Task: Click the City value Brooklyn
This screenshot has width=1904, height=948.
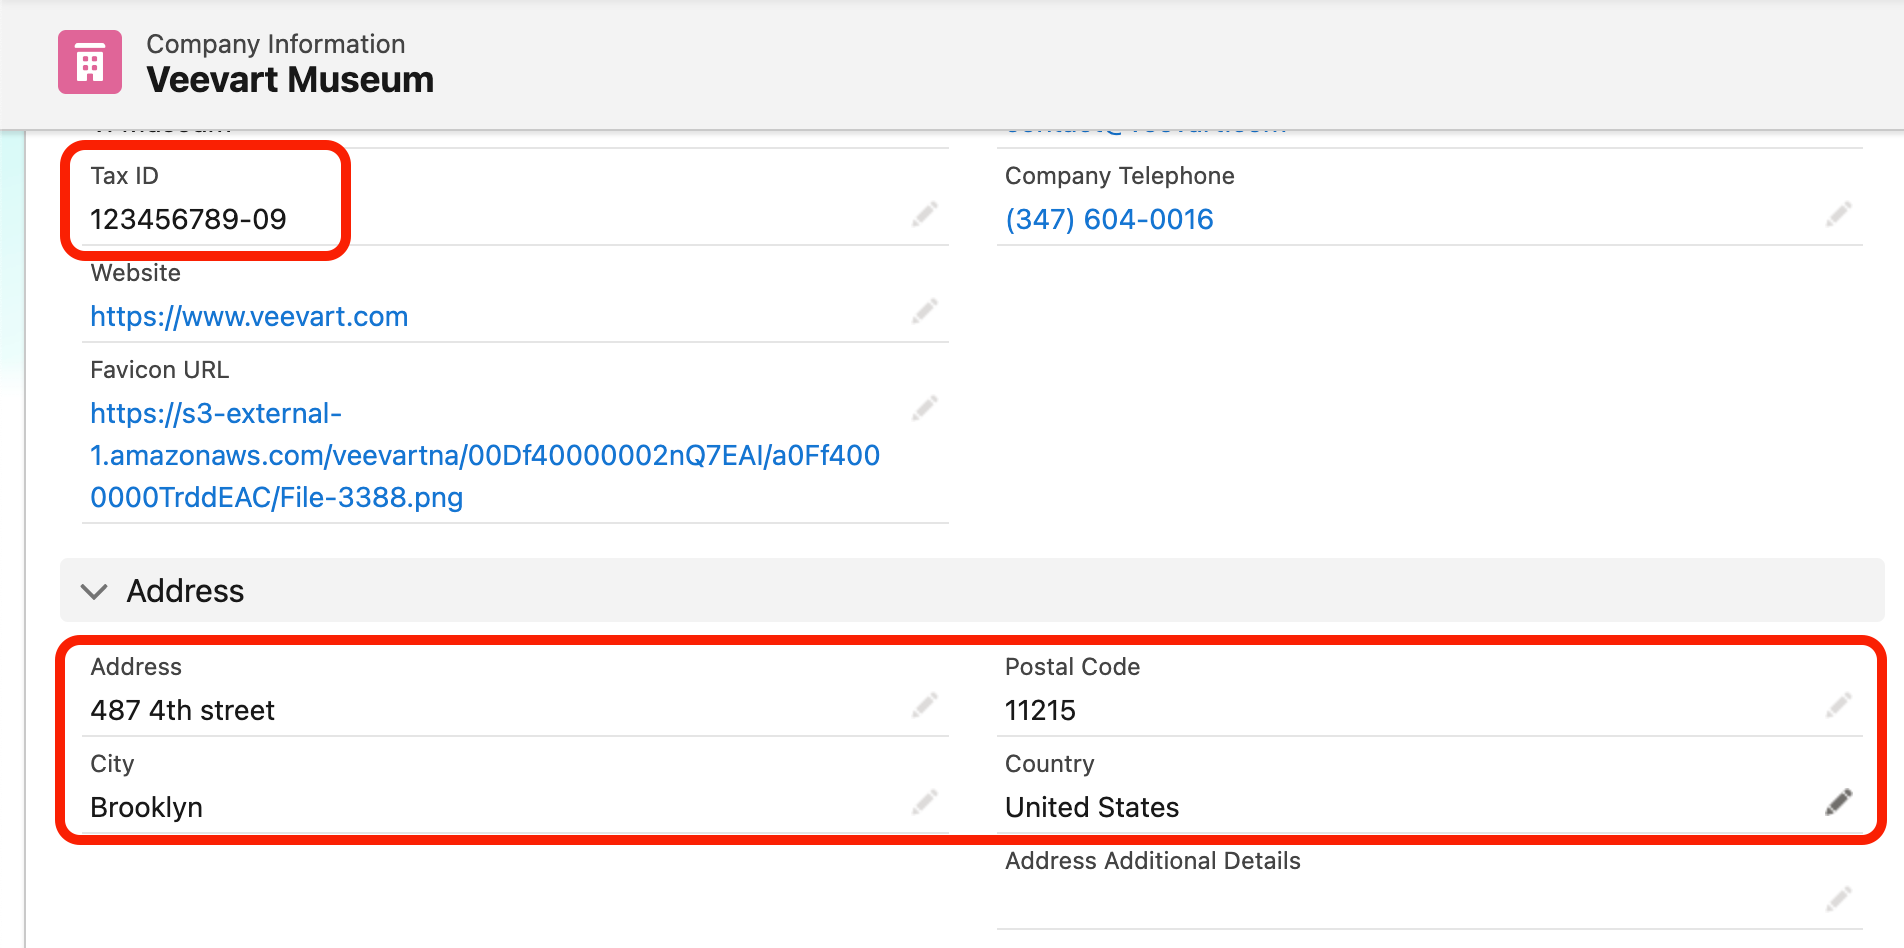Action: pyautogui.click(x=146, y=807)
